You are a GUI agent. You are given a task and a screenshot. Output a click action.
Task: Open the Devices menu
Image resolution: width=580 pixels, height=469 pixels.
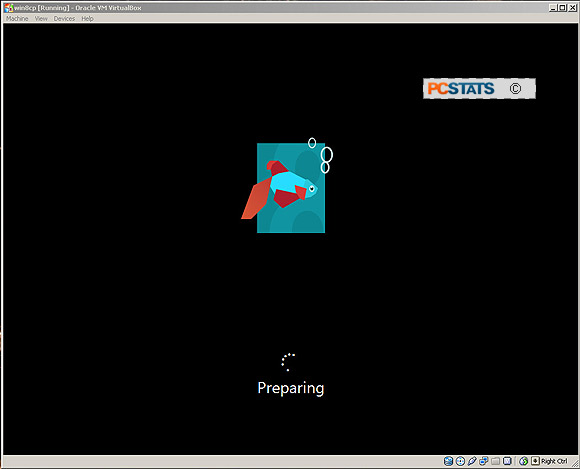point(64,18)
